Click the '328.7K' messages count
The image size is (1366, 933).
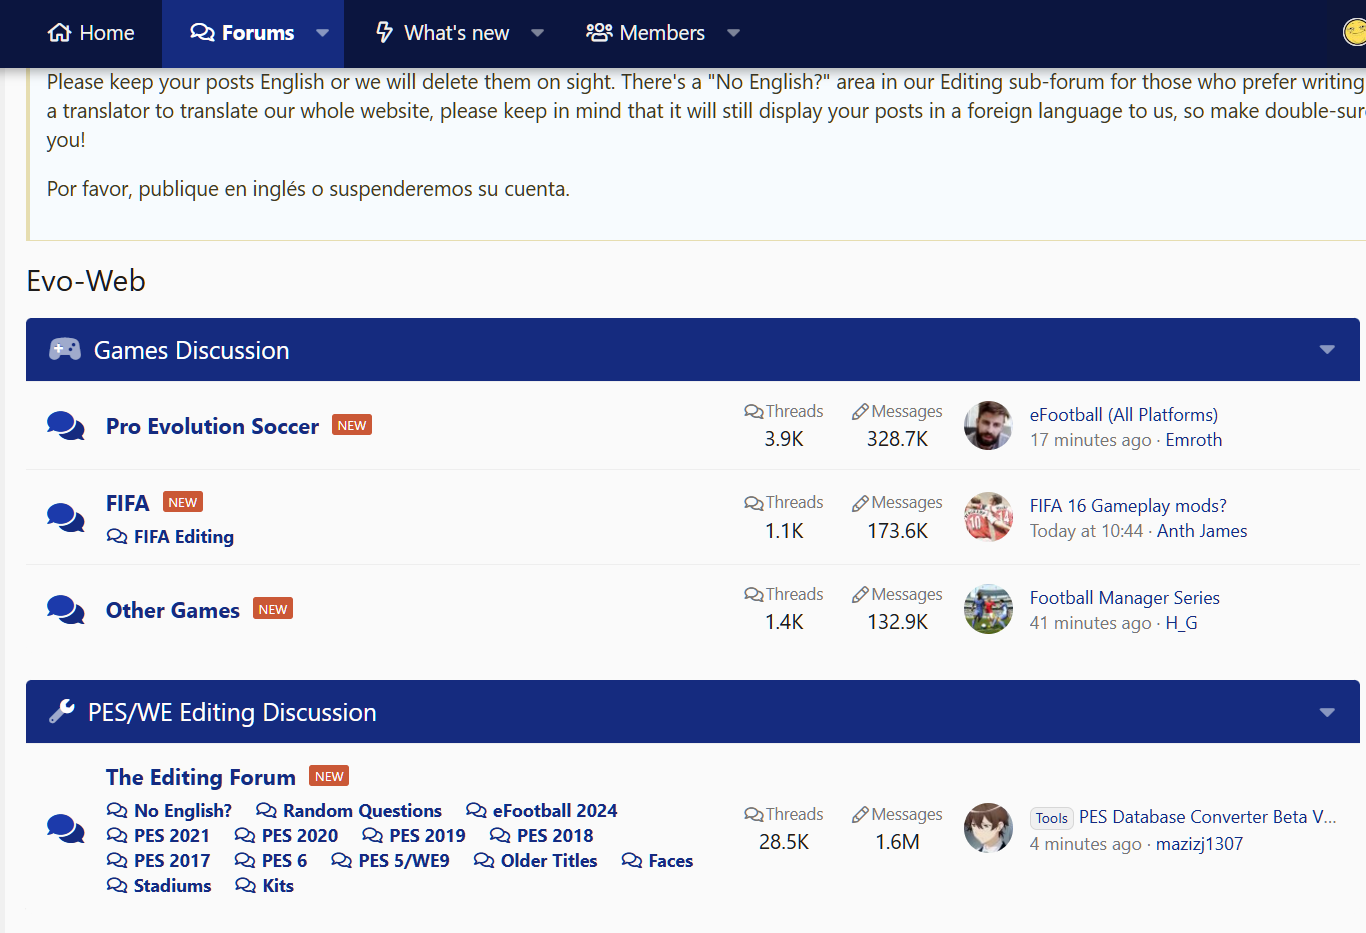pos(897,439)
